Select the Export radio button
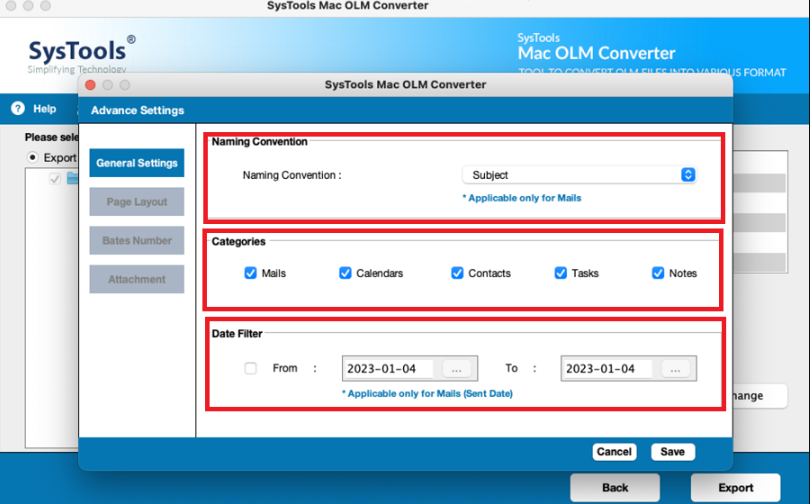Image resolution: width=810 pixels, height=504 pixels. 33,157
